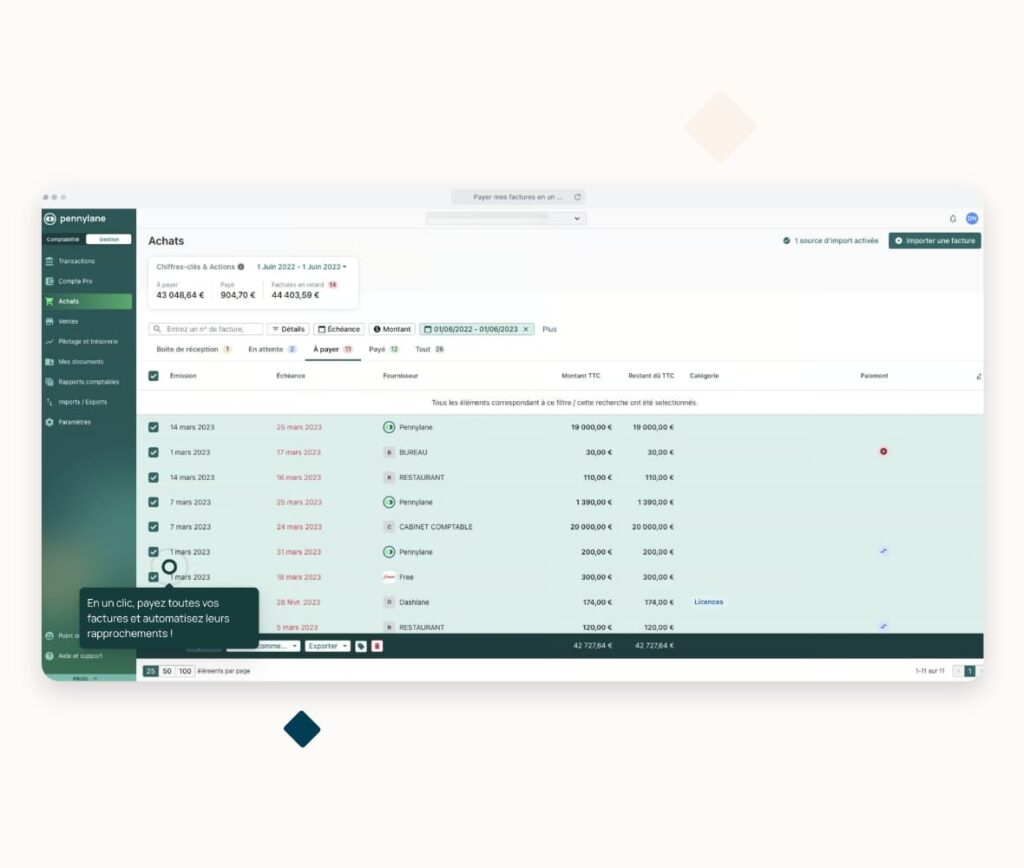Click the invoice number search field

coord(206,329)
